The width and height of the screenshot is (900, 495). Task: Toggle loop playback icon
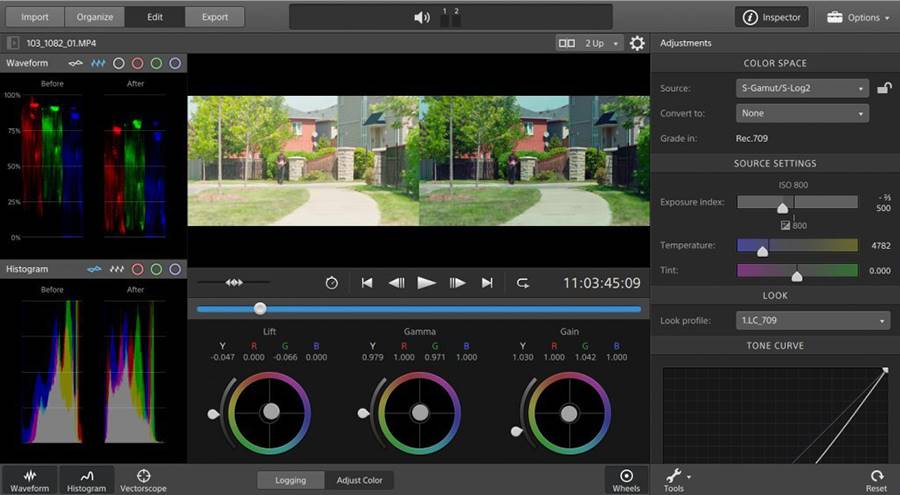523,283
